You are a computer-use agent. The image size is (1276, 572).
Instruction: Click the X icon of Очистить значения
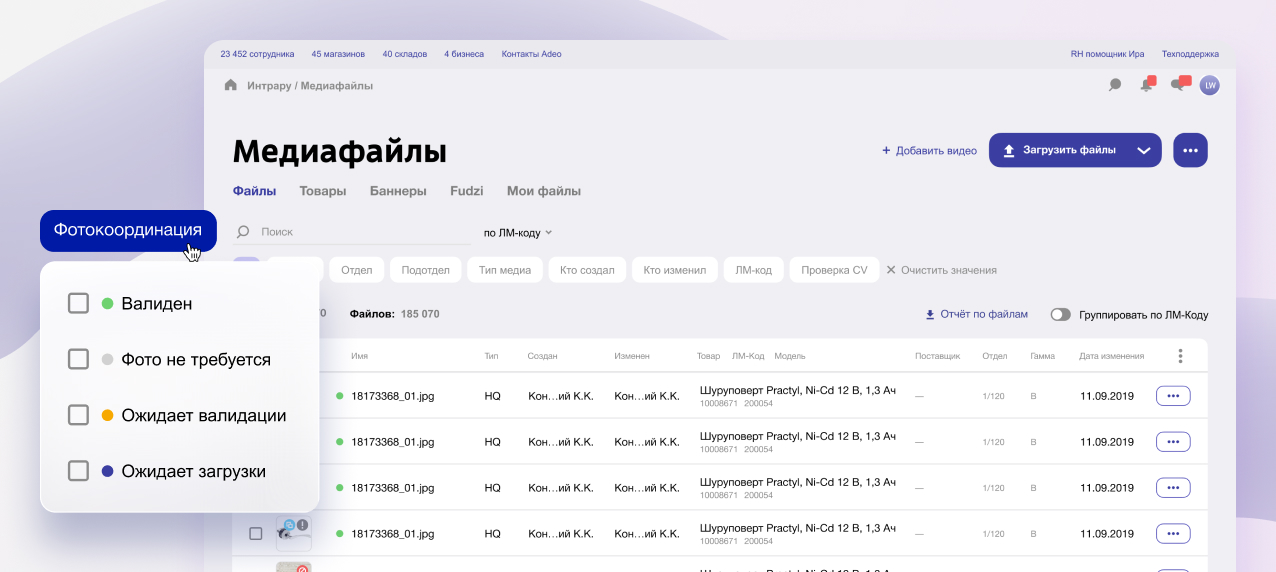[x=891, y=270]
